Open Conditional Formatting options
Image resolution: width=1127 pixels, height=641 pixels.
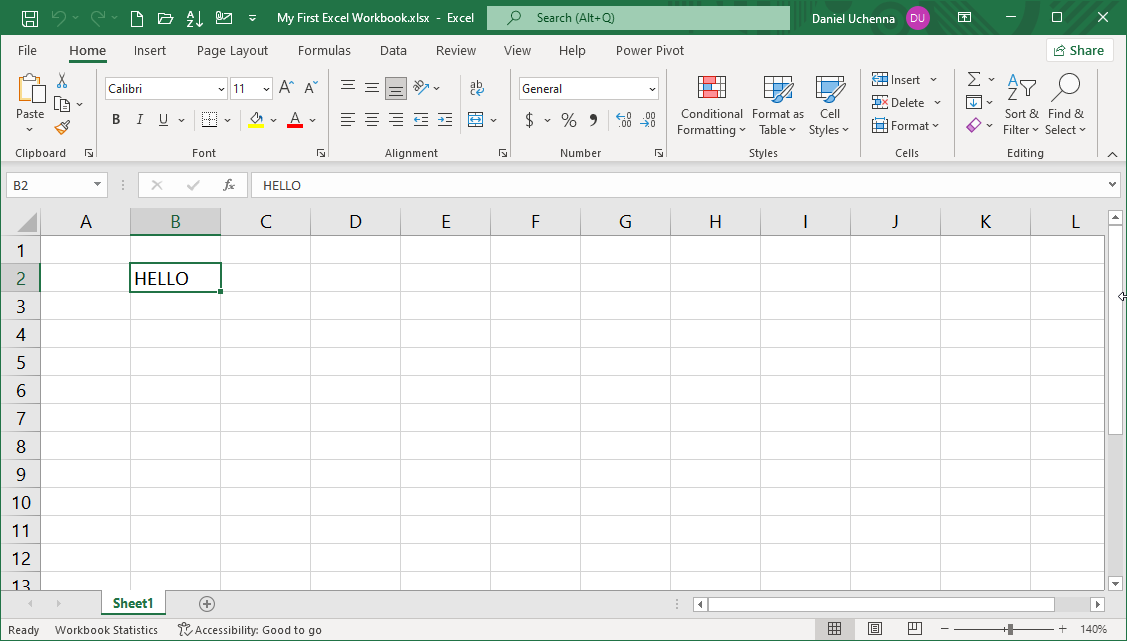pos(711,104)
